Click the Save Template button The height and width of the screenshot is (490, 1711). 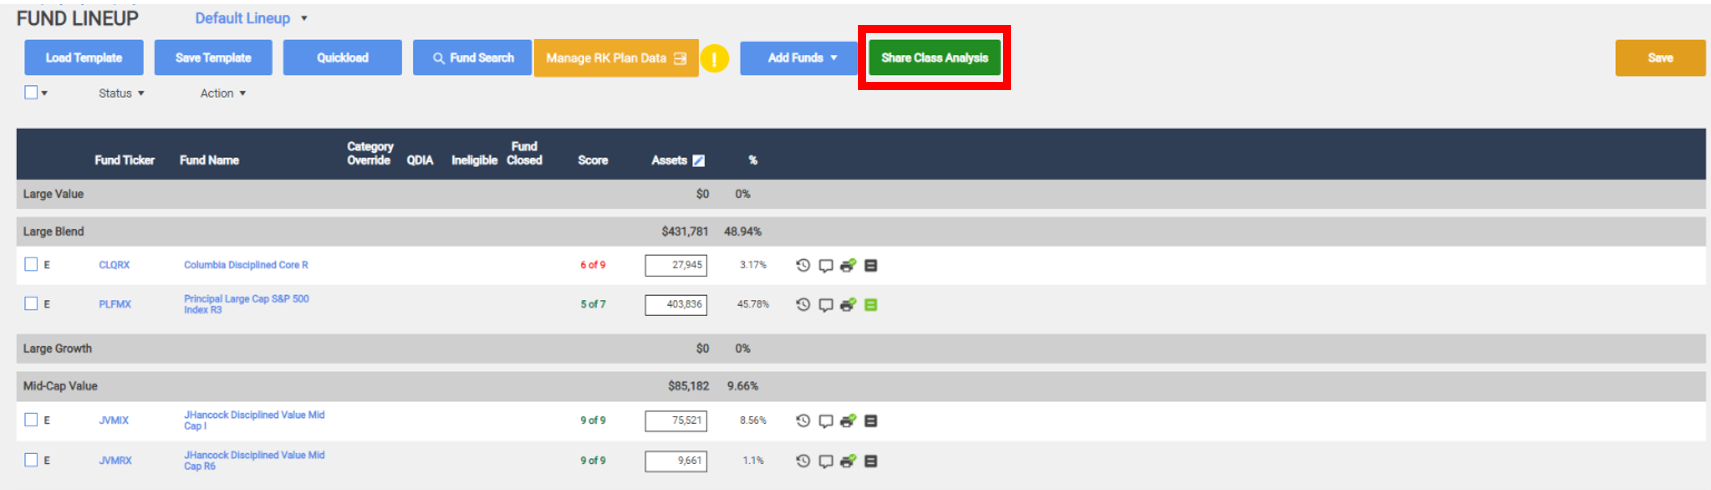pyautogui.click(x=213, y=58)
